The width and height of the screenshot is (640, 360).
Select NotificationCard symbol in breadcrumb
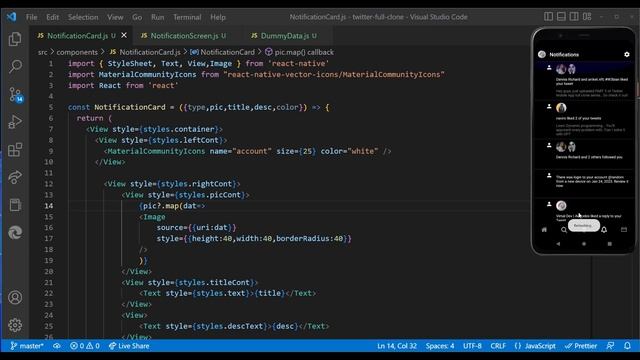pos(222,52)
